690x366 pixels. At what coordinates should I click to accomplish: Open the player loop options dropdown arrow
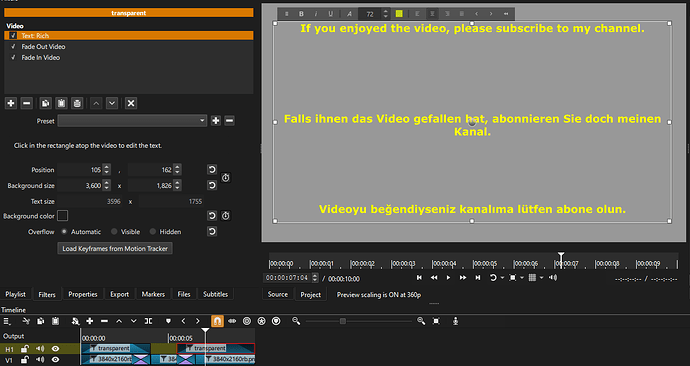[x=502, y=278]
